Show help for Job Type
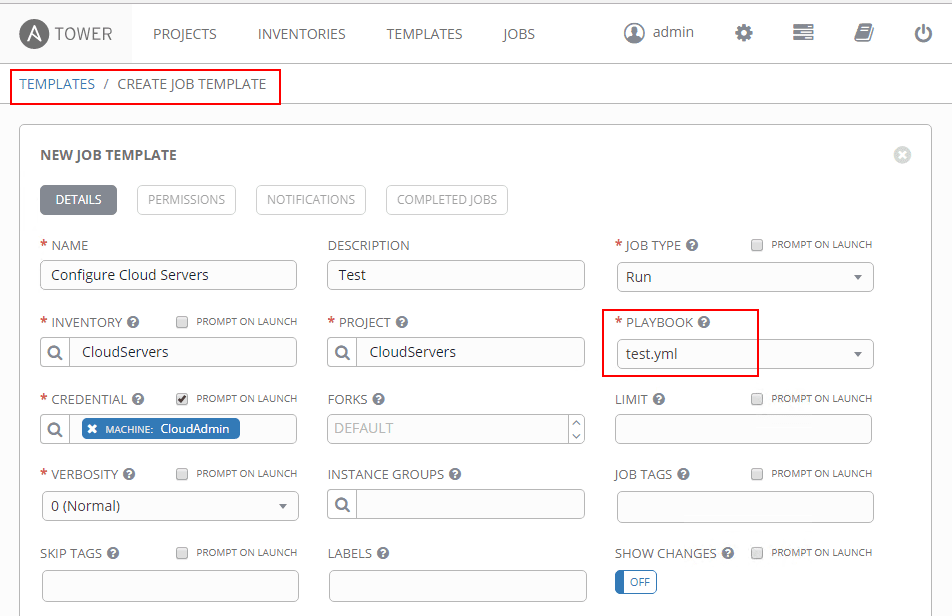952x616 pixels. tap(692, 245)
